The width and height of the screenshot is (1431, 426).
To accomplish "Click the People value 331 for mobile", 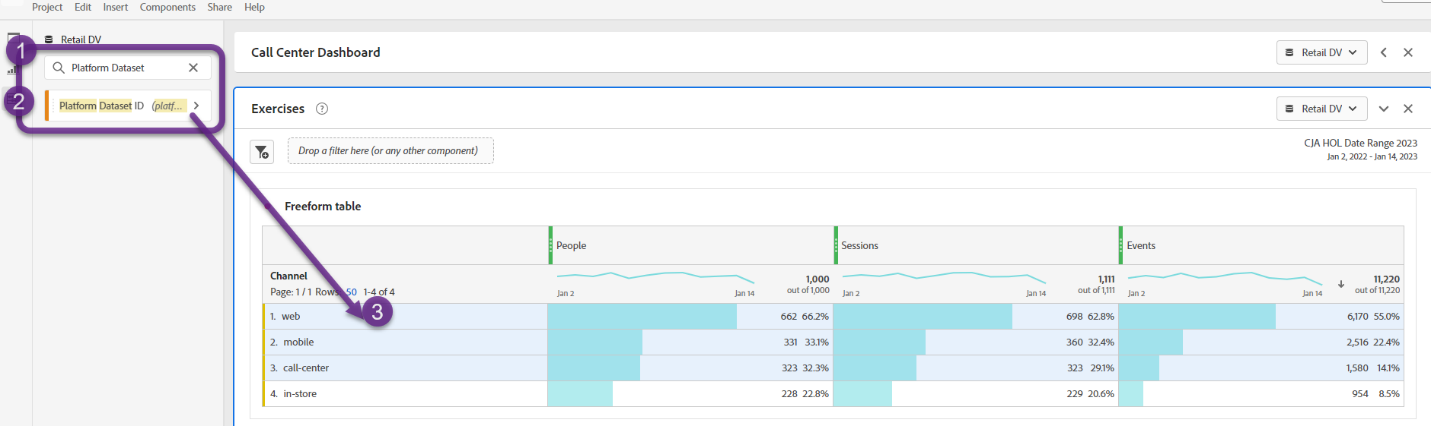I will (788, 342).
